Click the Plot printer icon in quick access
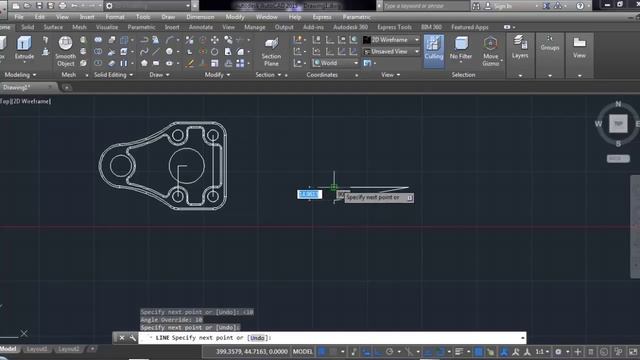The height and width of the screenshot is (360, 640). click(62, 5)
